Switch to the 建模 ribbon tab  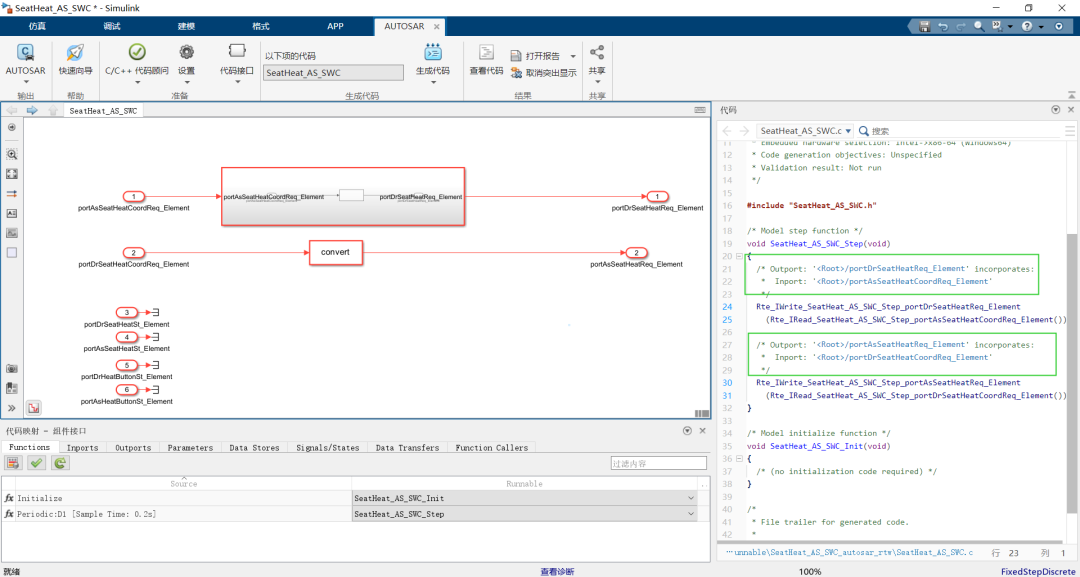186,26
